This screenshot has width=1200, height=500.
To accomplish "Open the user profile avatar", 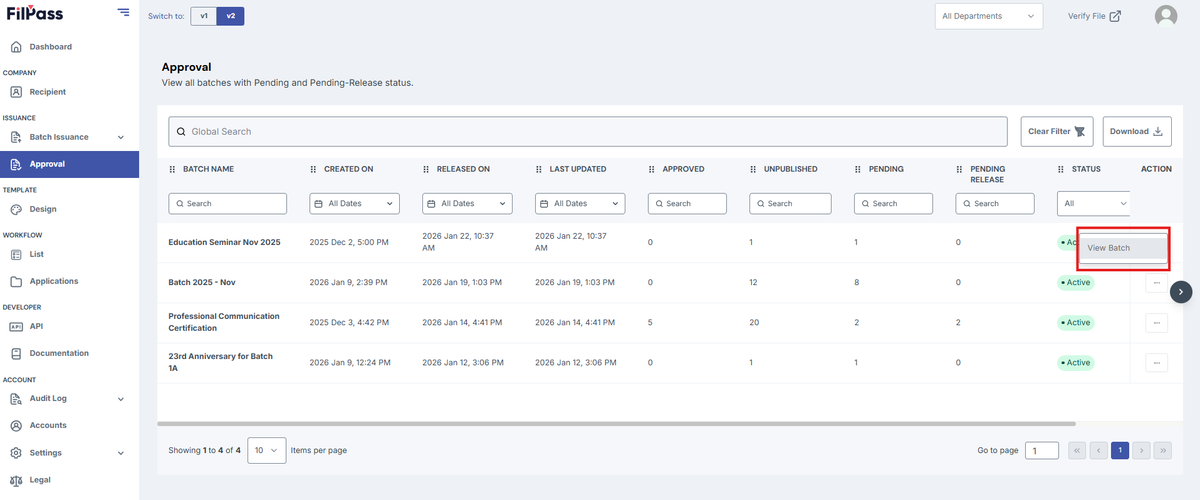I will [1166, 16].
